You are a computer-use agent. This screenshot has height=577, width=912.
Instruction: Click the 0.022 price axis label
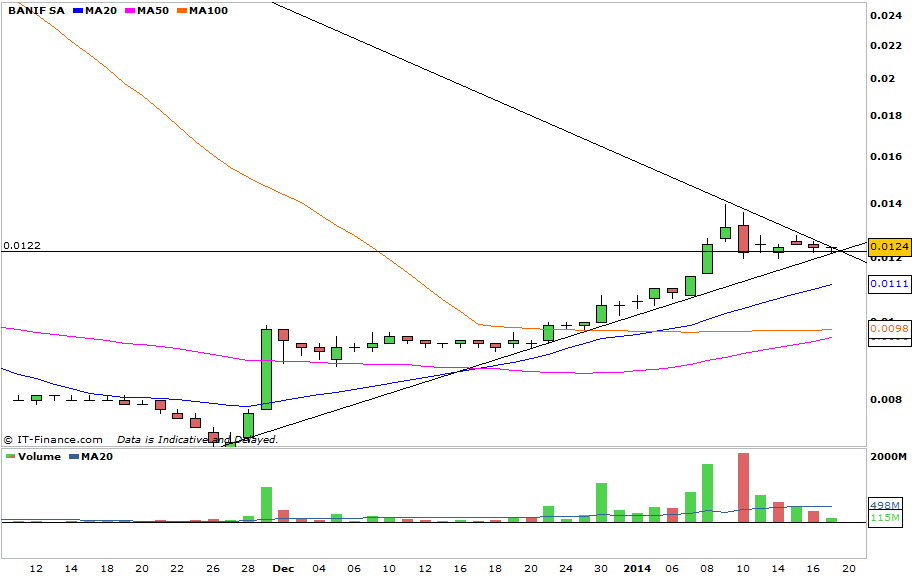[886, 45]
